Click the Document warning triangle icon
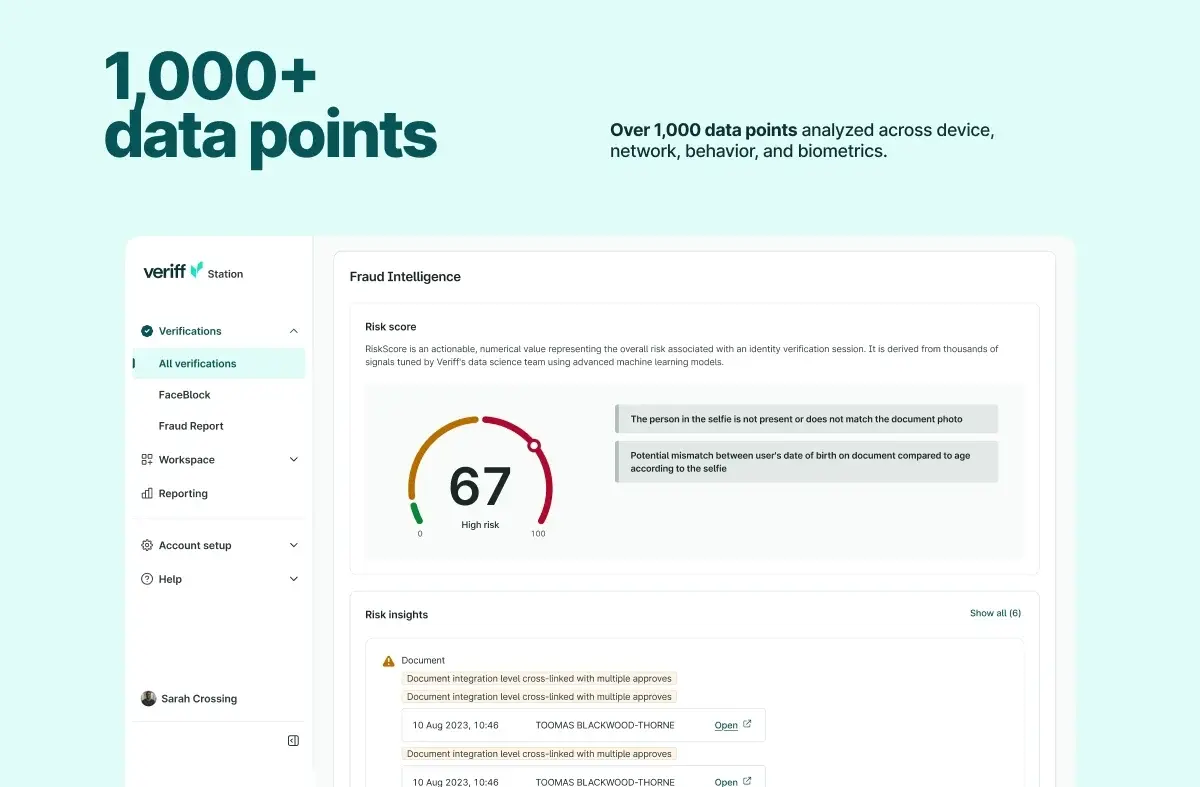Image resolution: width=1200 pixels, height=787 pixels. (388, 661)
